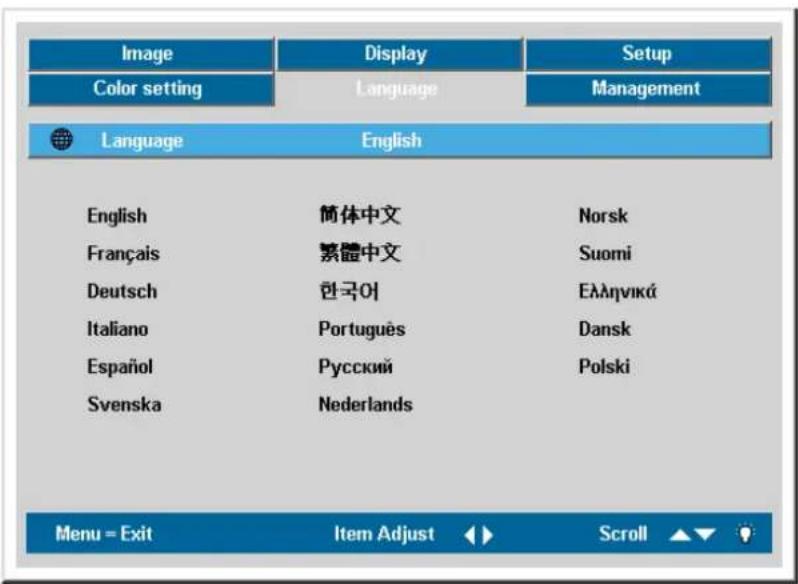798x584 pixels.
Task: Choose Polski language option
Action: (x=604, y=367)
